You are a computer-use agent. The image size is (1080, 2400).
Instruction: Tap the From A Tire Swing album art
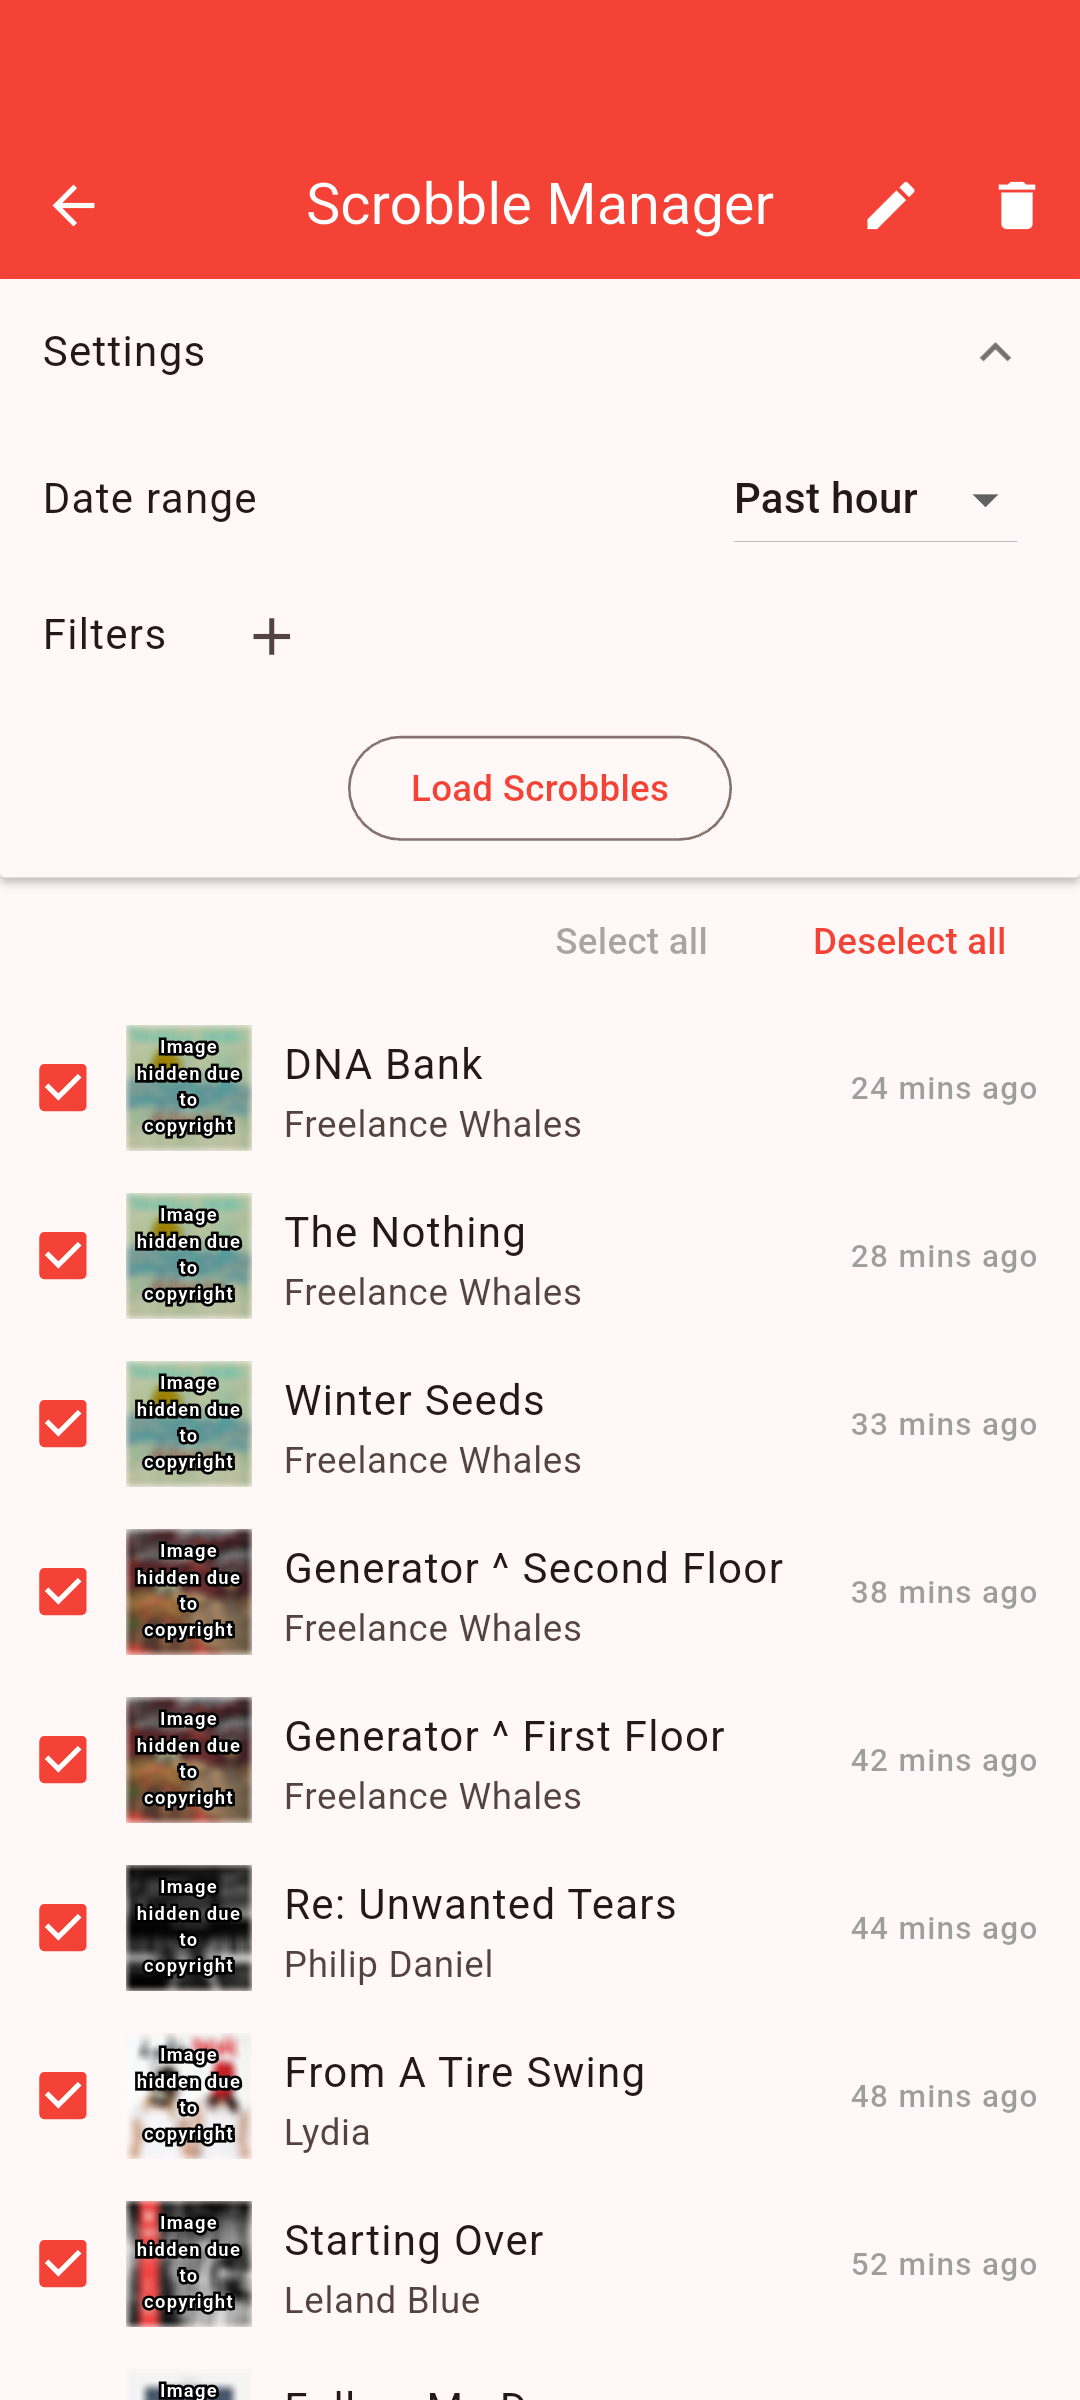(x=189, y=2096)
